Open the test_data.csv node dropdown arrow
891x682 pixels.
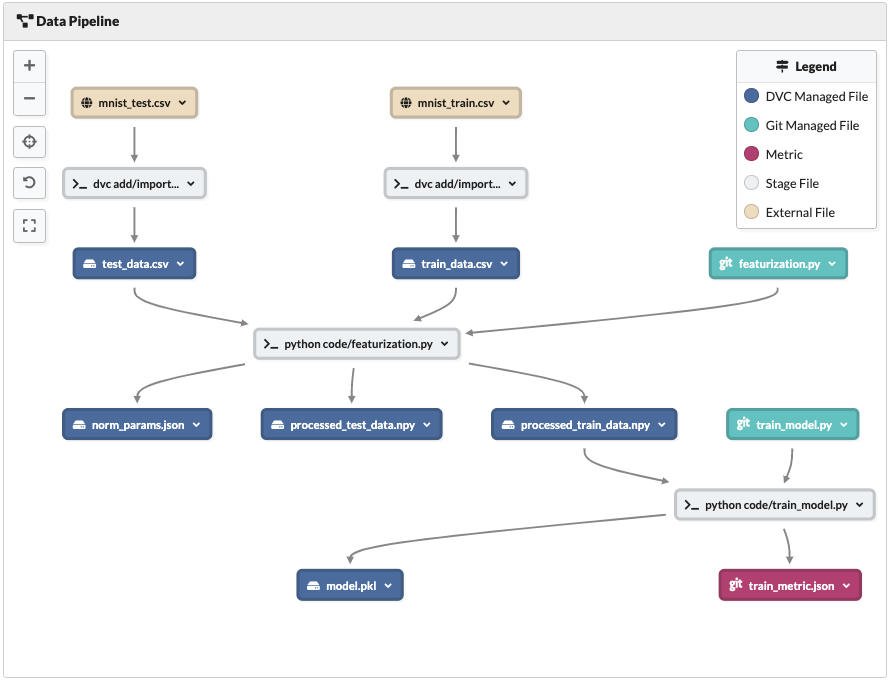181,264
